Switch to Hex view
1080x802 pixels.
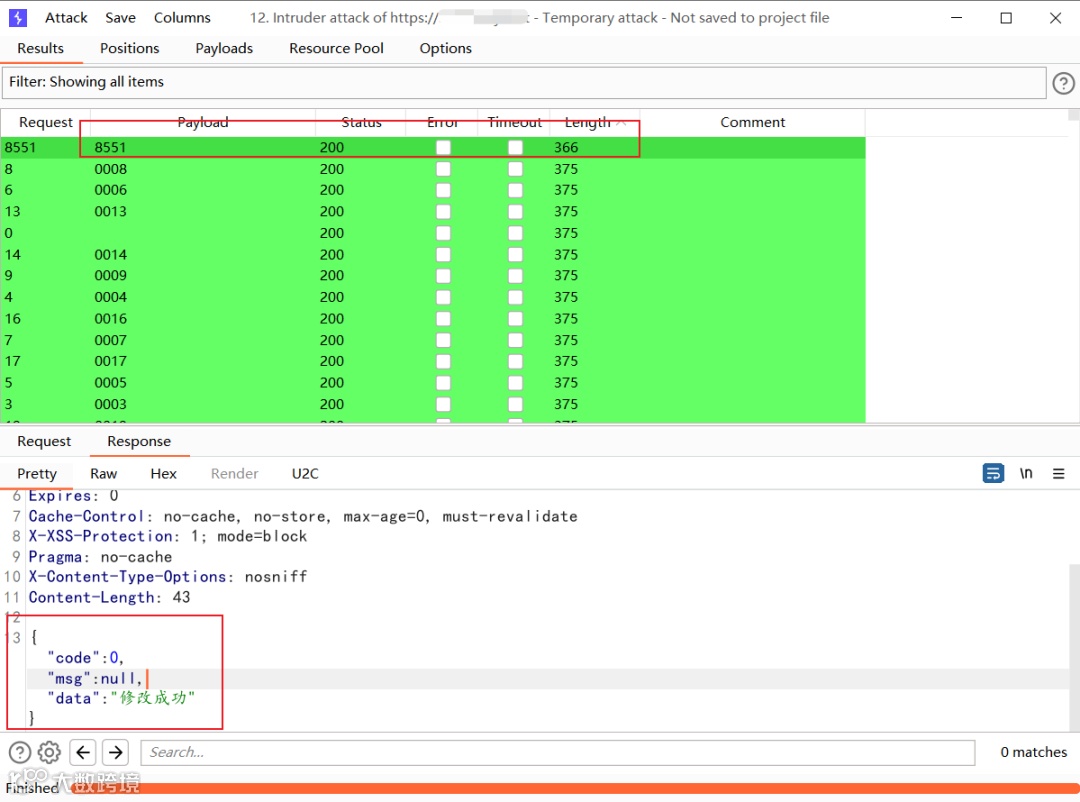click(163, 473)
